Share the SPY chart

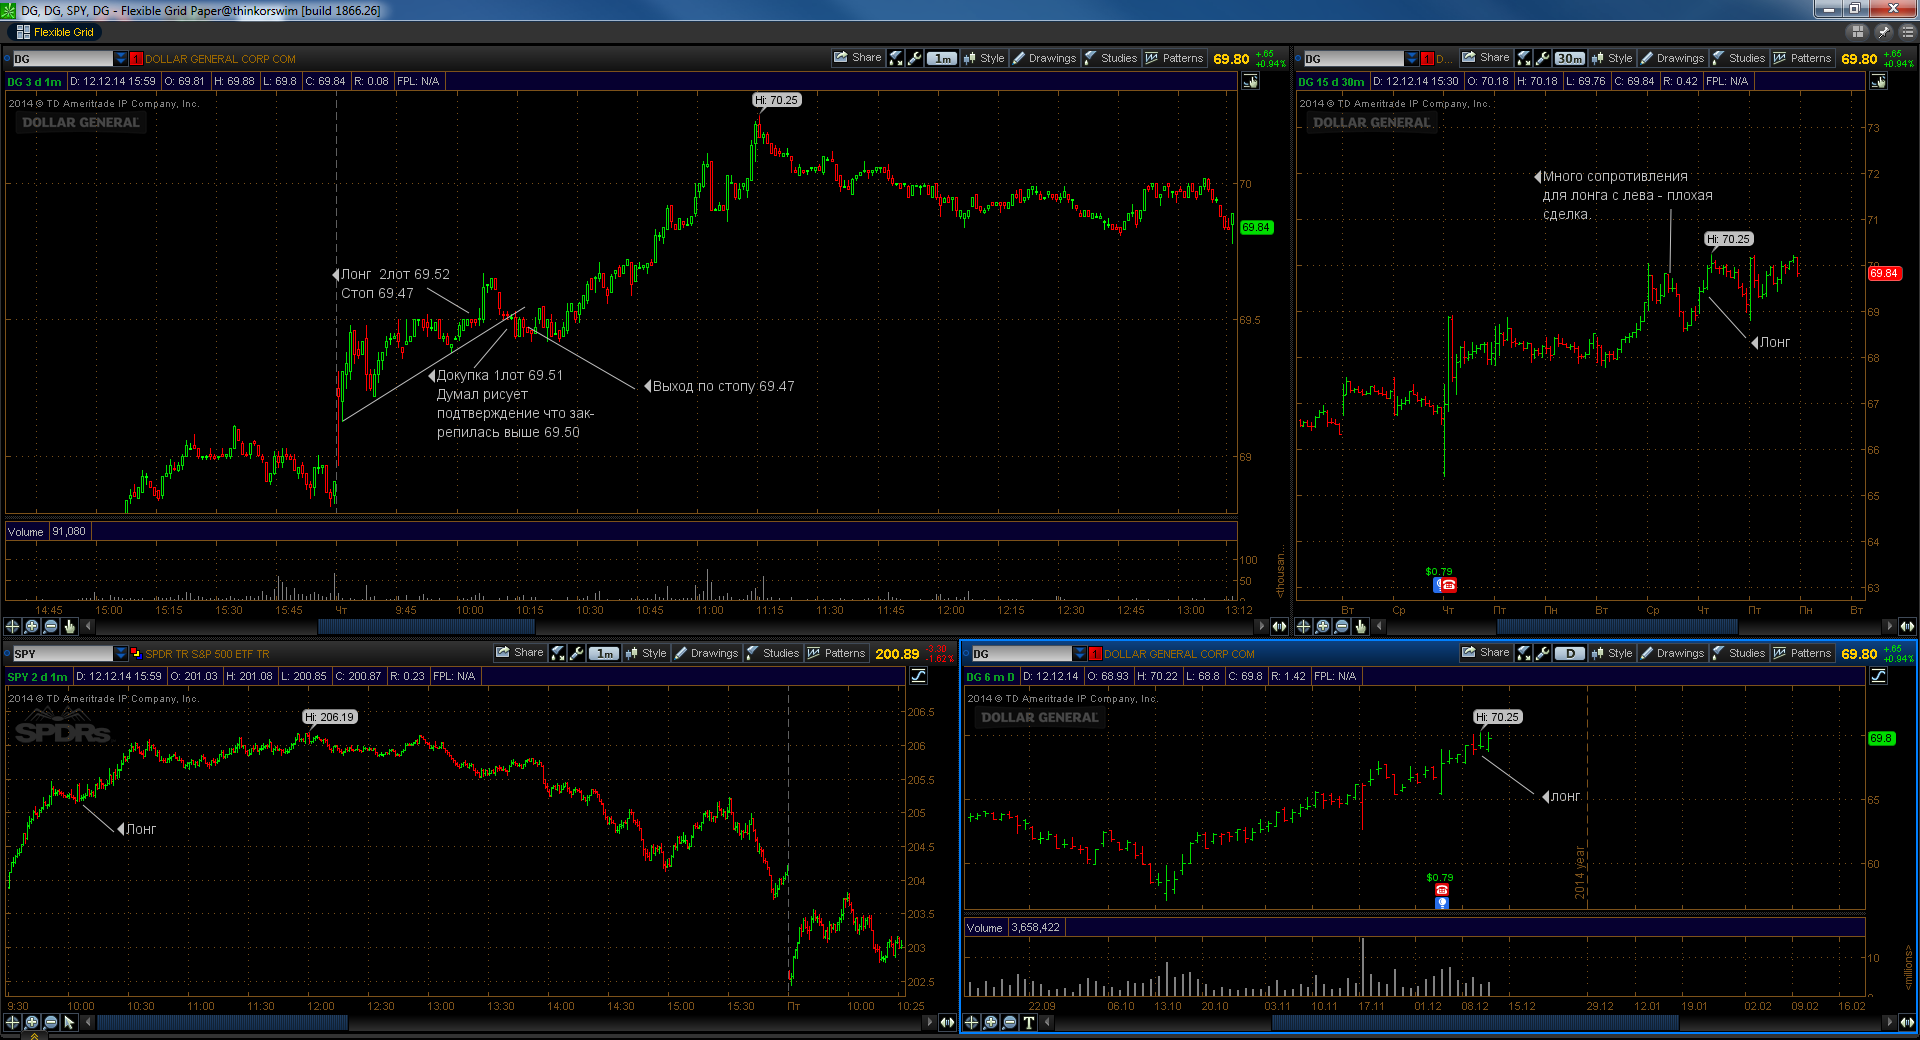click(520, 653)
